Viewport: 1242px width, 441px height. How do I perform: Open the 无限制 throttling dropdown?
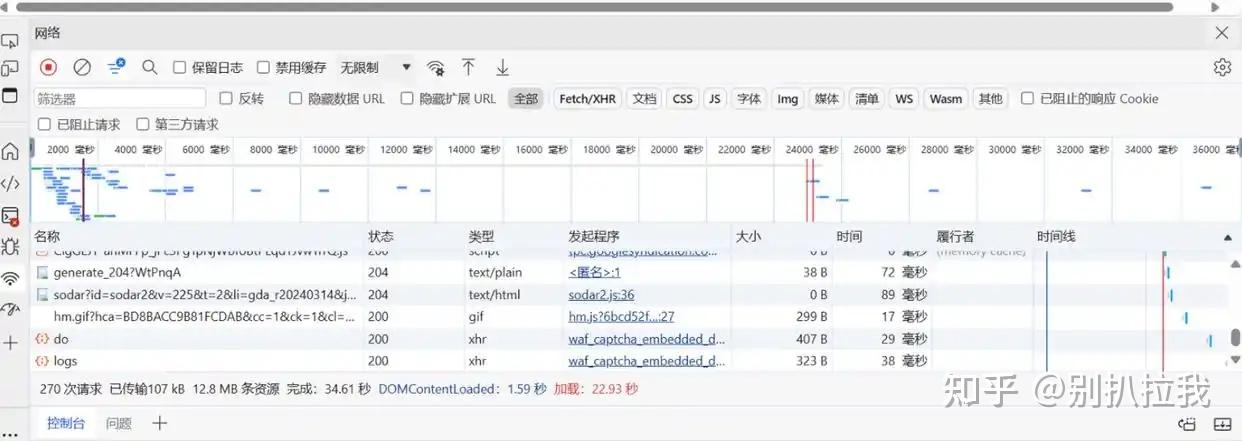coord(376,67)
